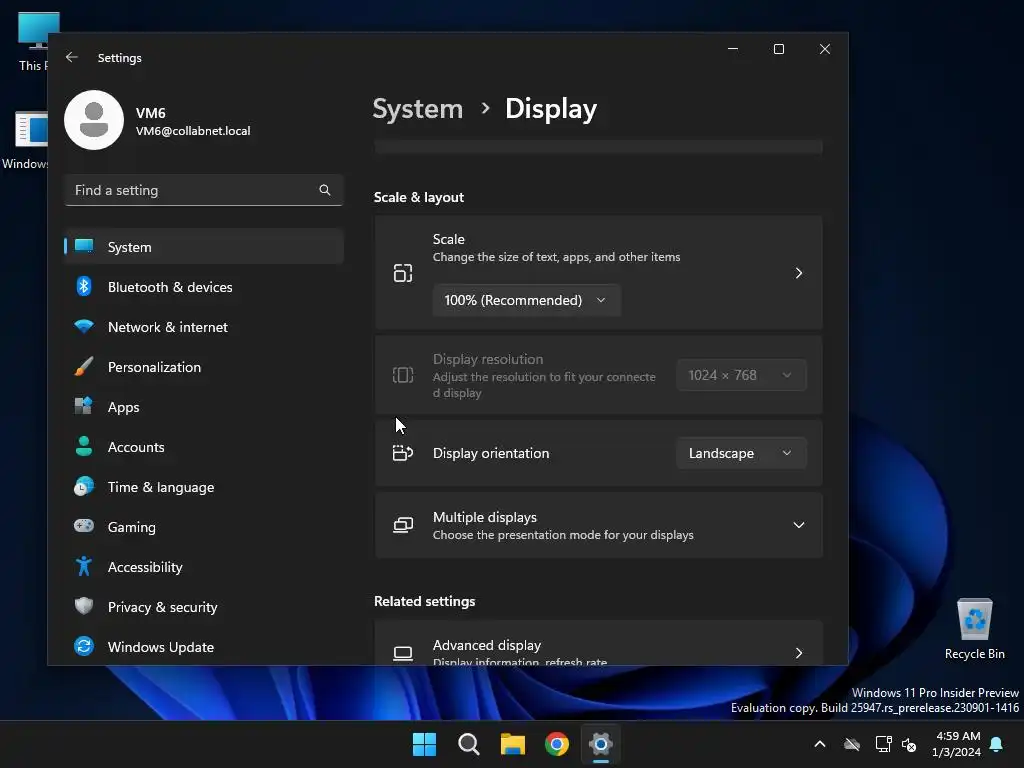This screenshot has height=768, width=1024.
Task: Click the Settings gear in the taskbar
Action: click(x=601, y=744)
